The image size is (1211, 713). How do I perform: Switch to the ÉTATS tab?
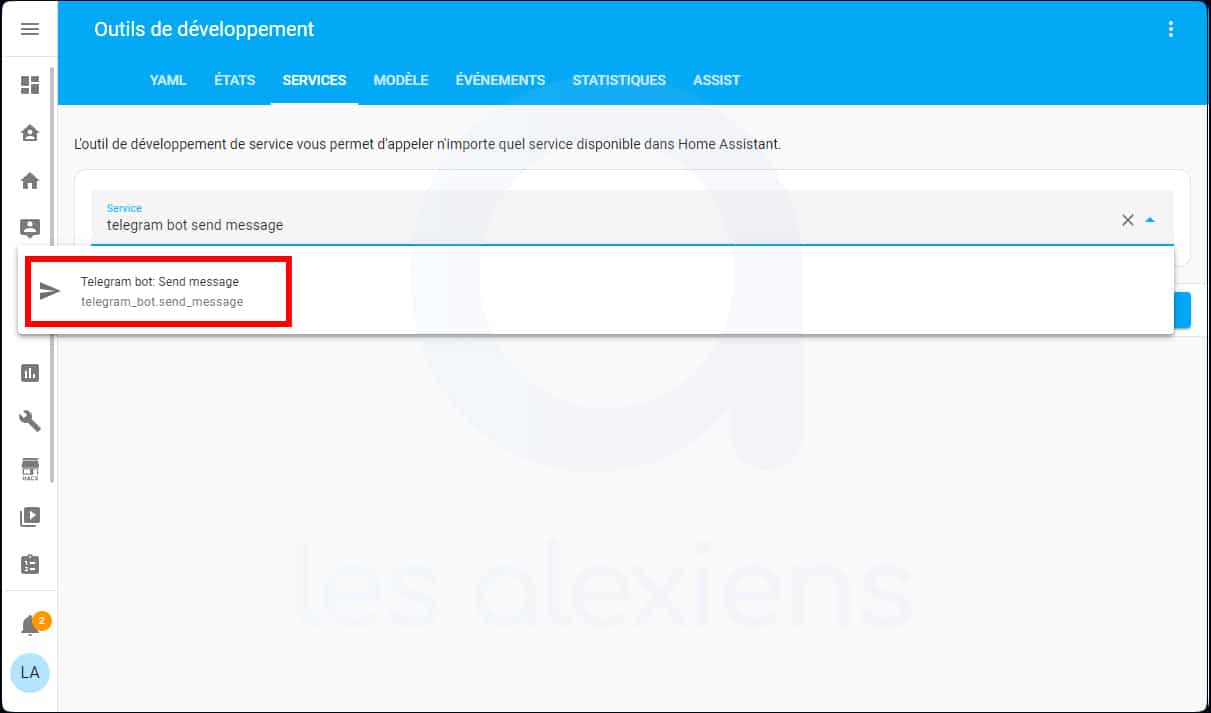[x=234, y=80]
